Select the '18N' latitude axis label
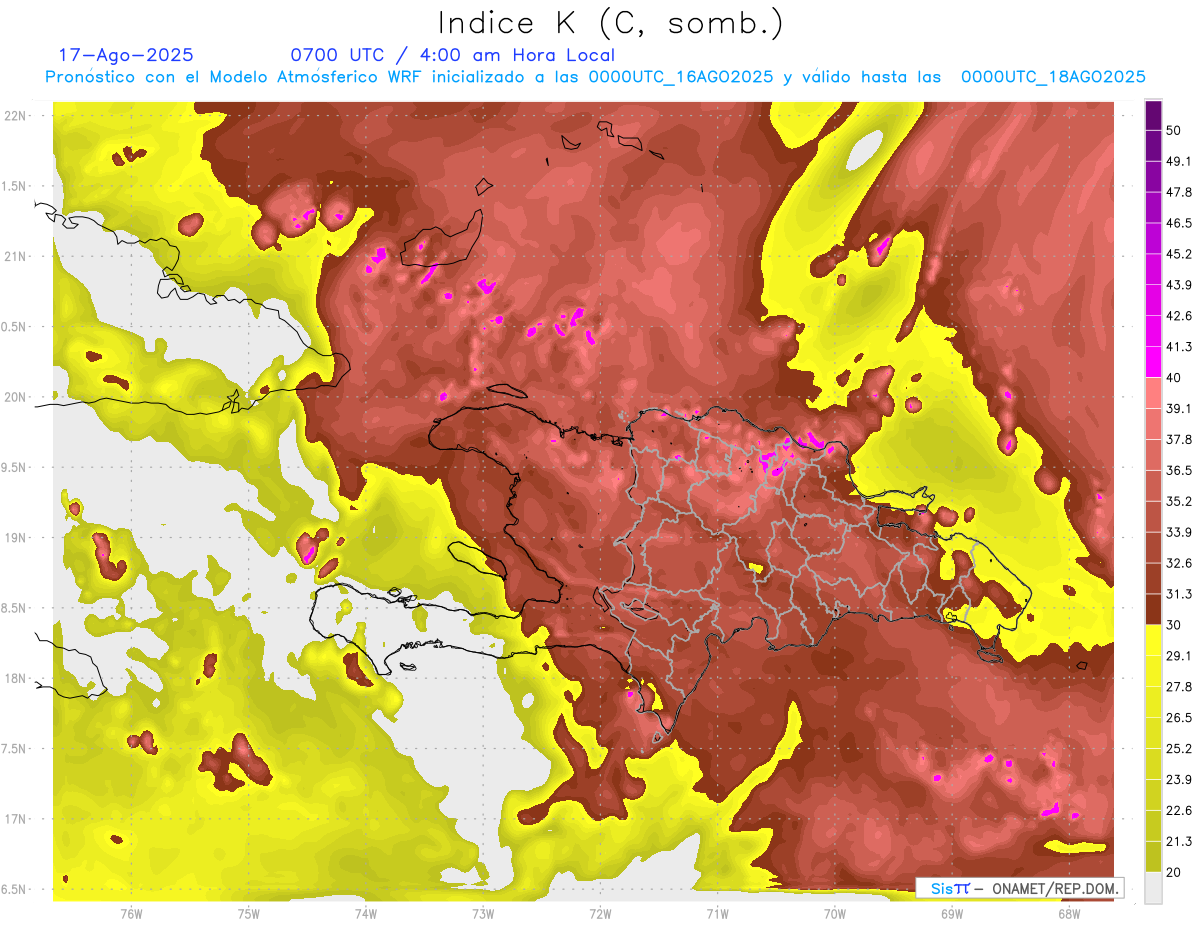This screenshot has height=927, width=1200. point(14,679)
